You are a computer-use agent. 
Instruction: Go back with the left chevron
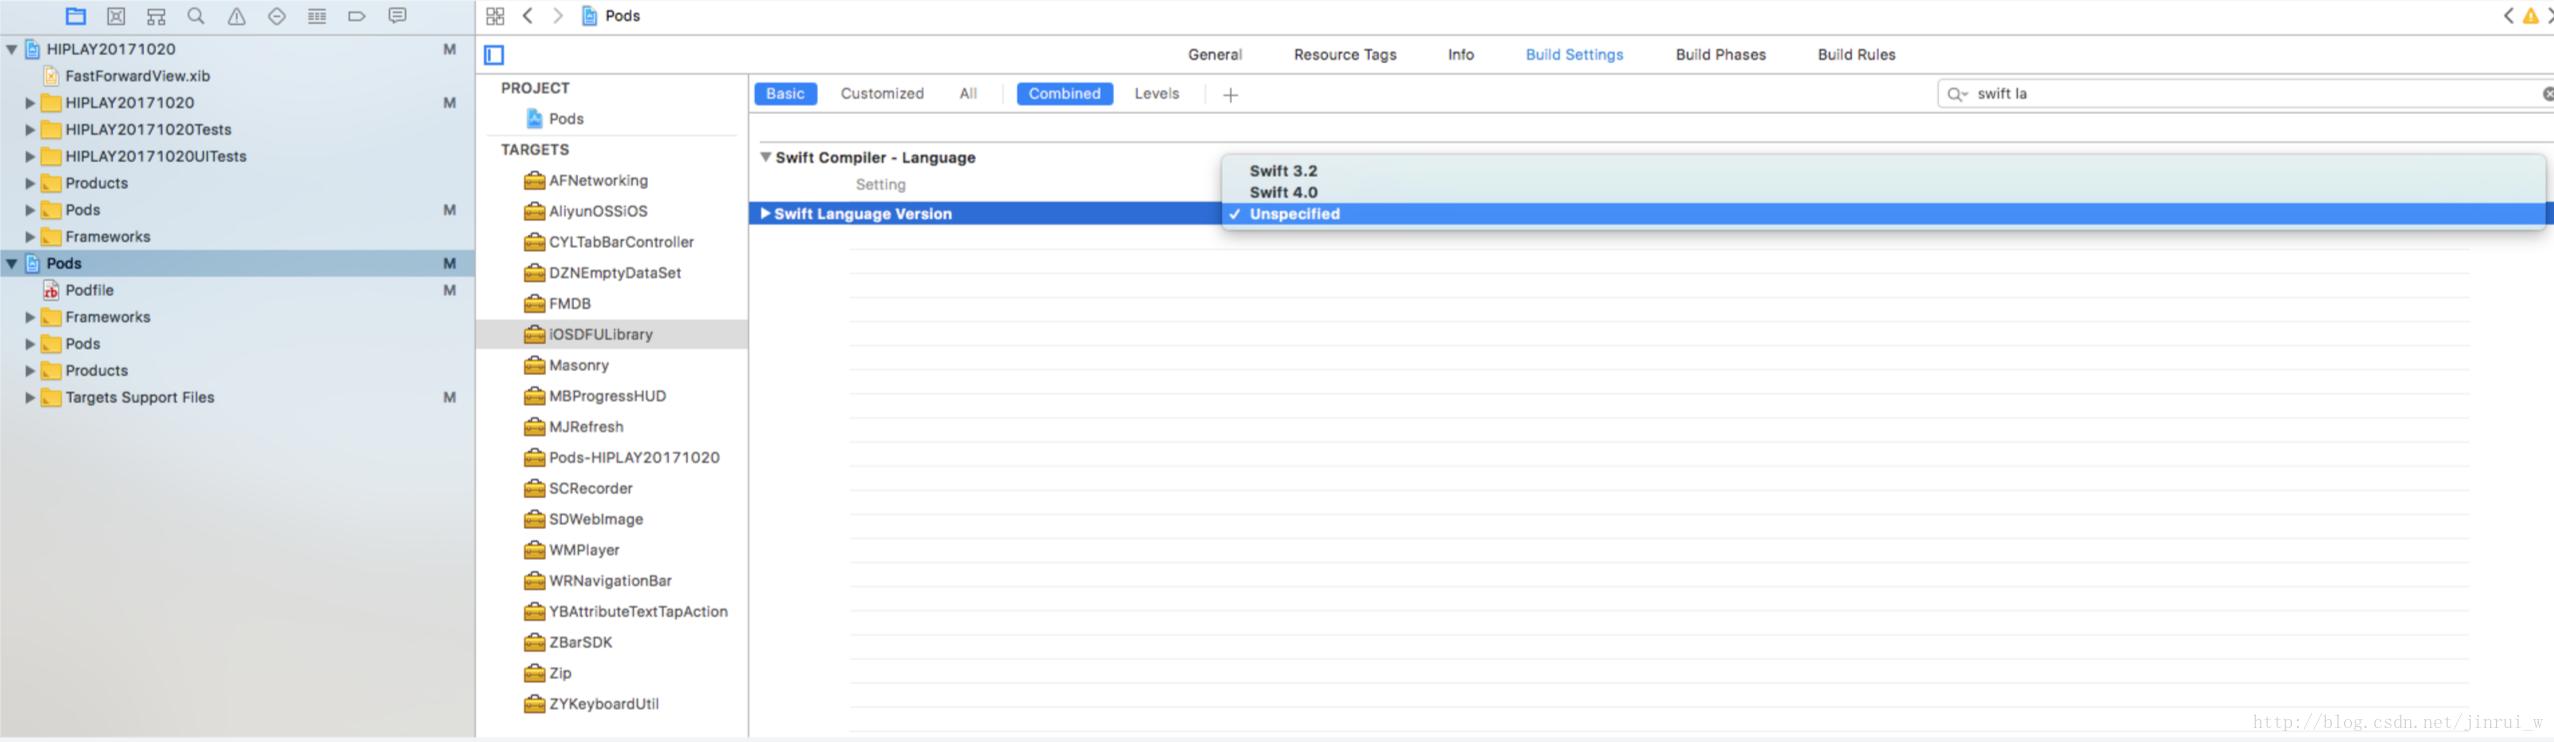click(528, 16)
